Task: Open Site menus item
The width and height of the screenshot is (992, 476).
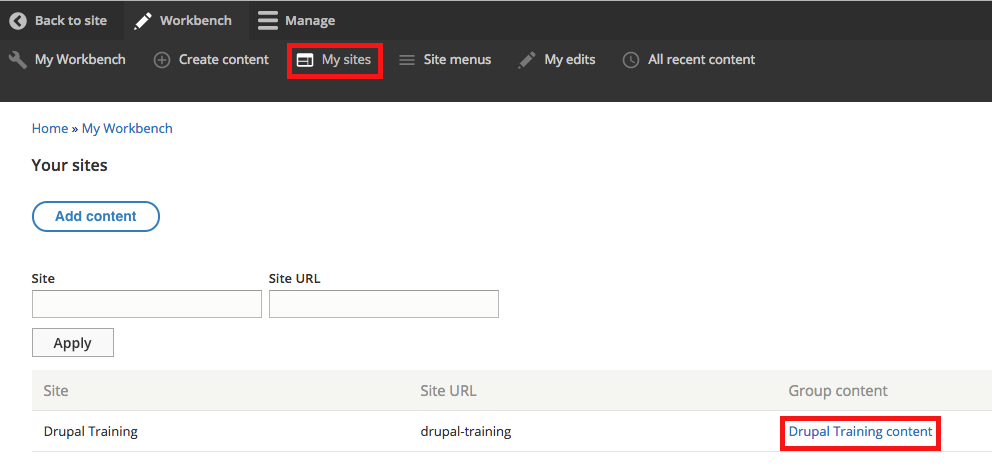Action: [457, 60]
